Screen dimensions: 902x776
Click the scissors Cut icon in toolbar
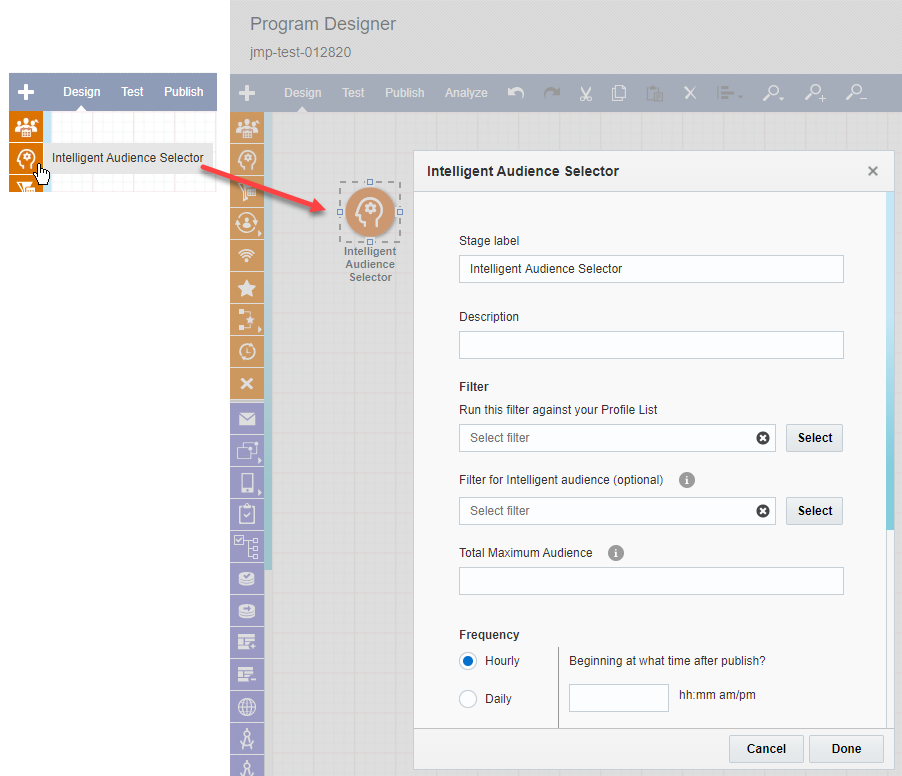[586, 93]
